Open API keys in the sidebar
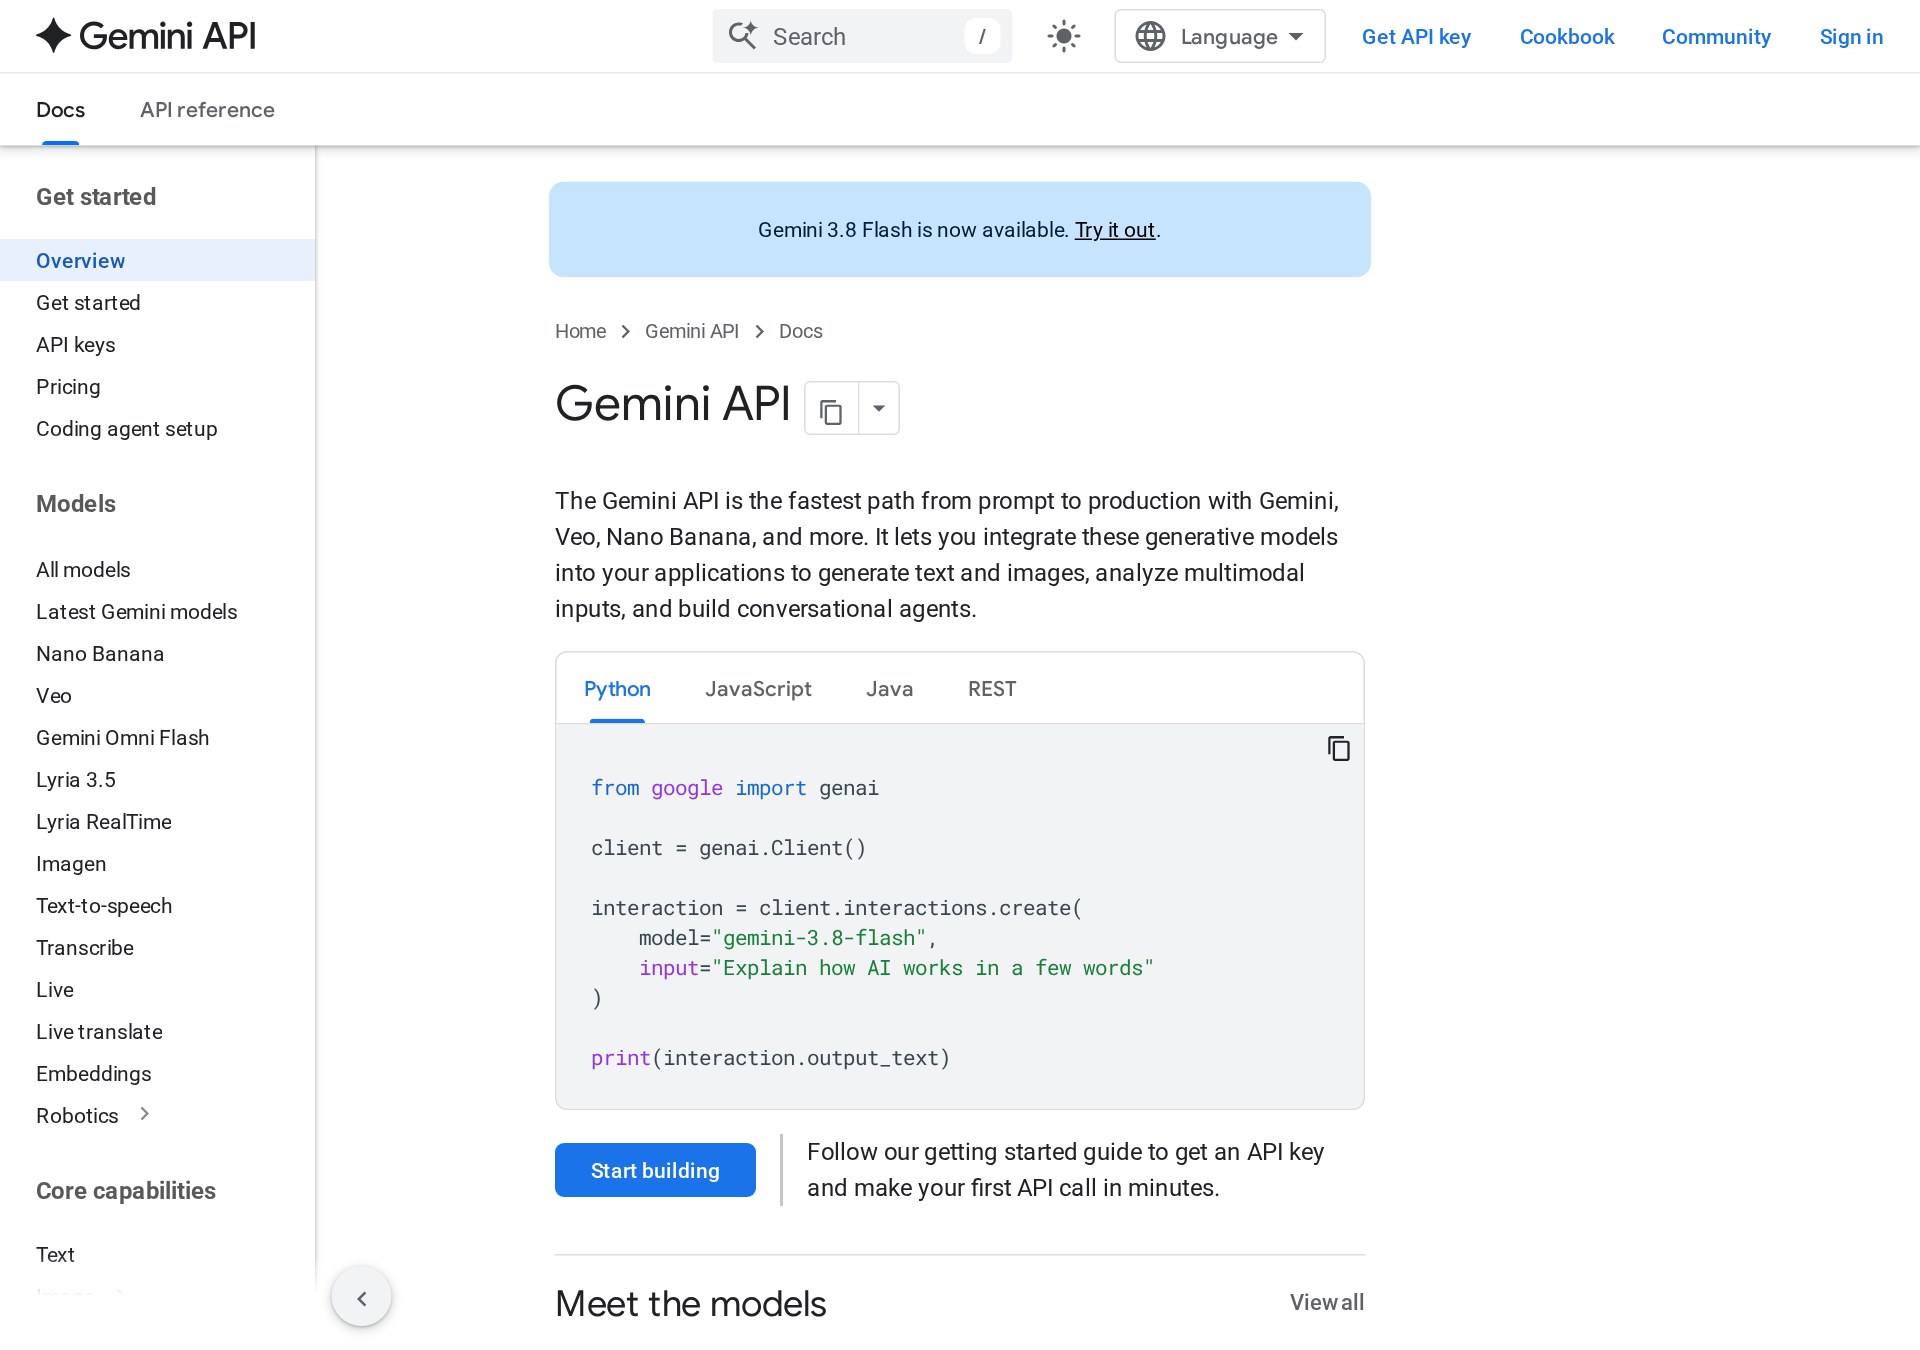 click(x=76, y=345)
